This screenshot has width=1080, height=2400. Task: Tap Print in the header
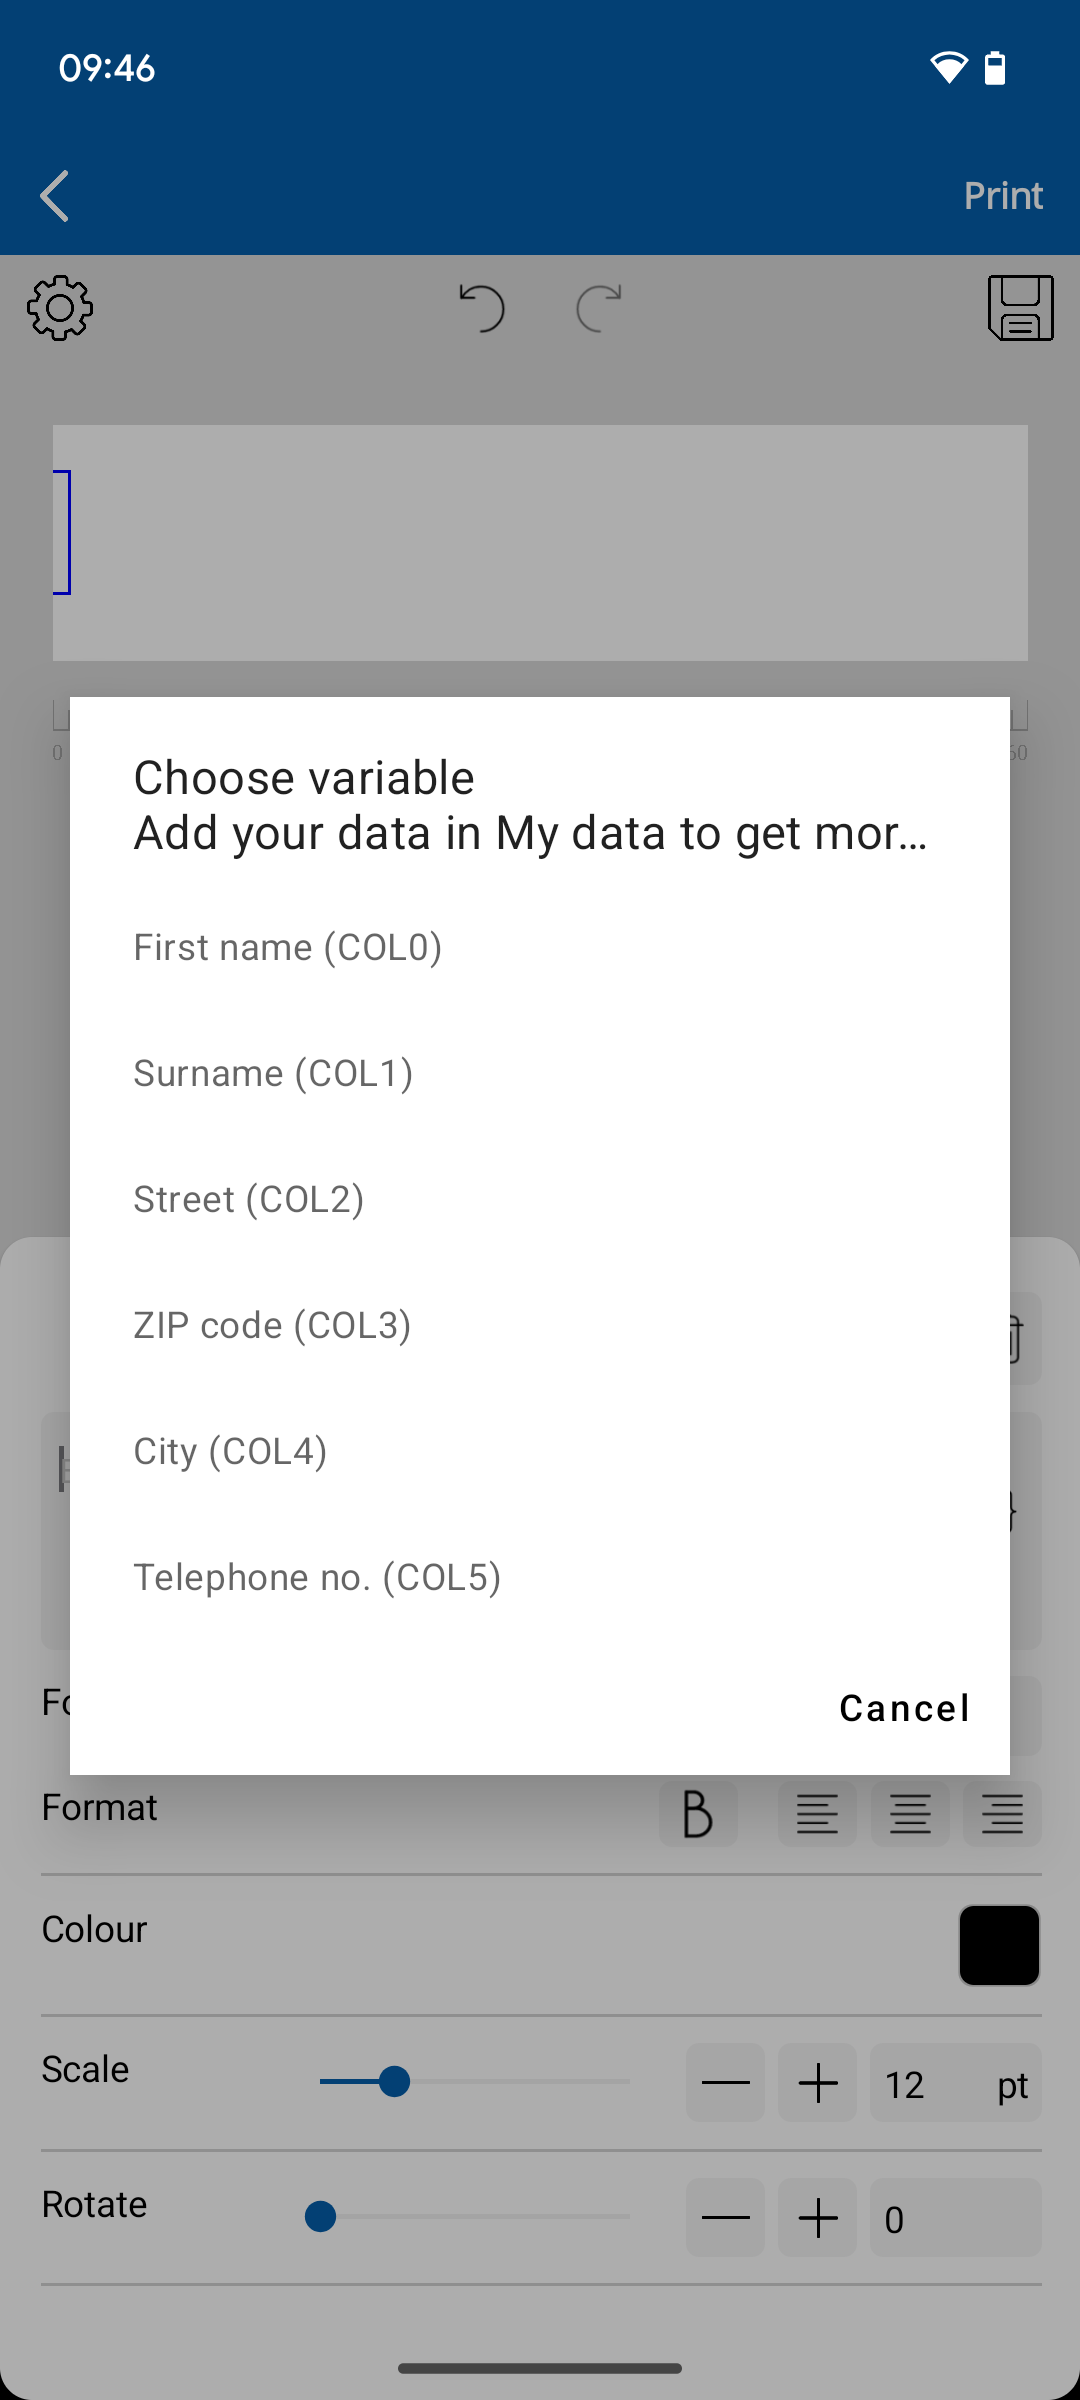(x=1003, y=196)
